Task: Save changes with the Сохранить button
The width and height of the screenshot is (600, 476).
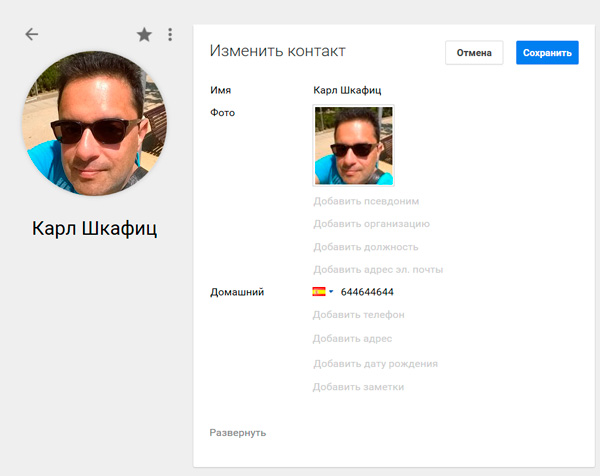Action: coord(547,53)
